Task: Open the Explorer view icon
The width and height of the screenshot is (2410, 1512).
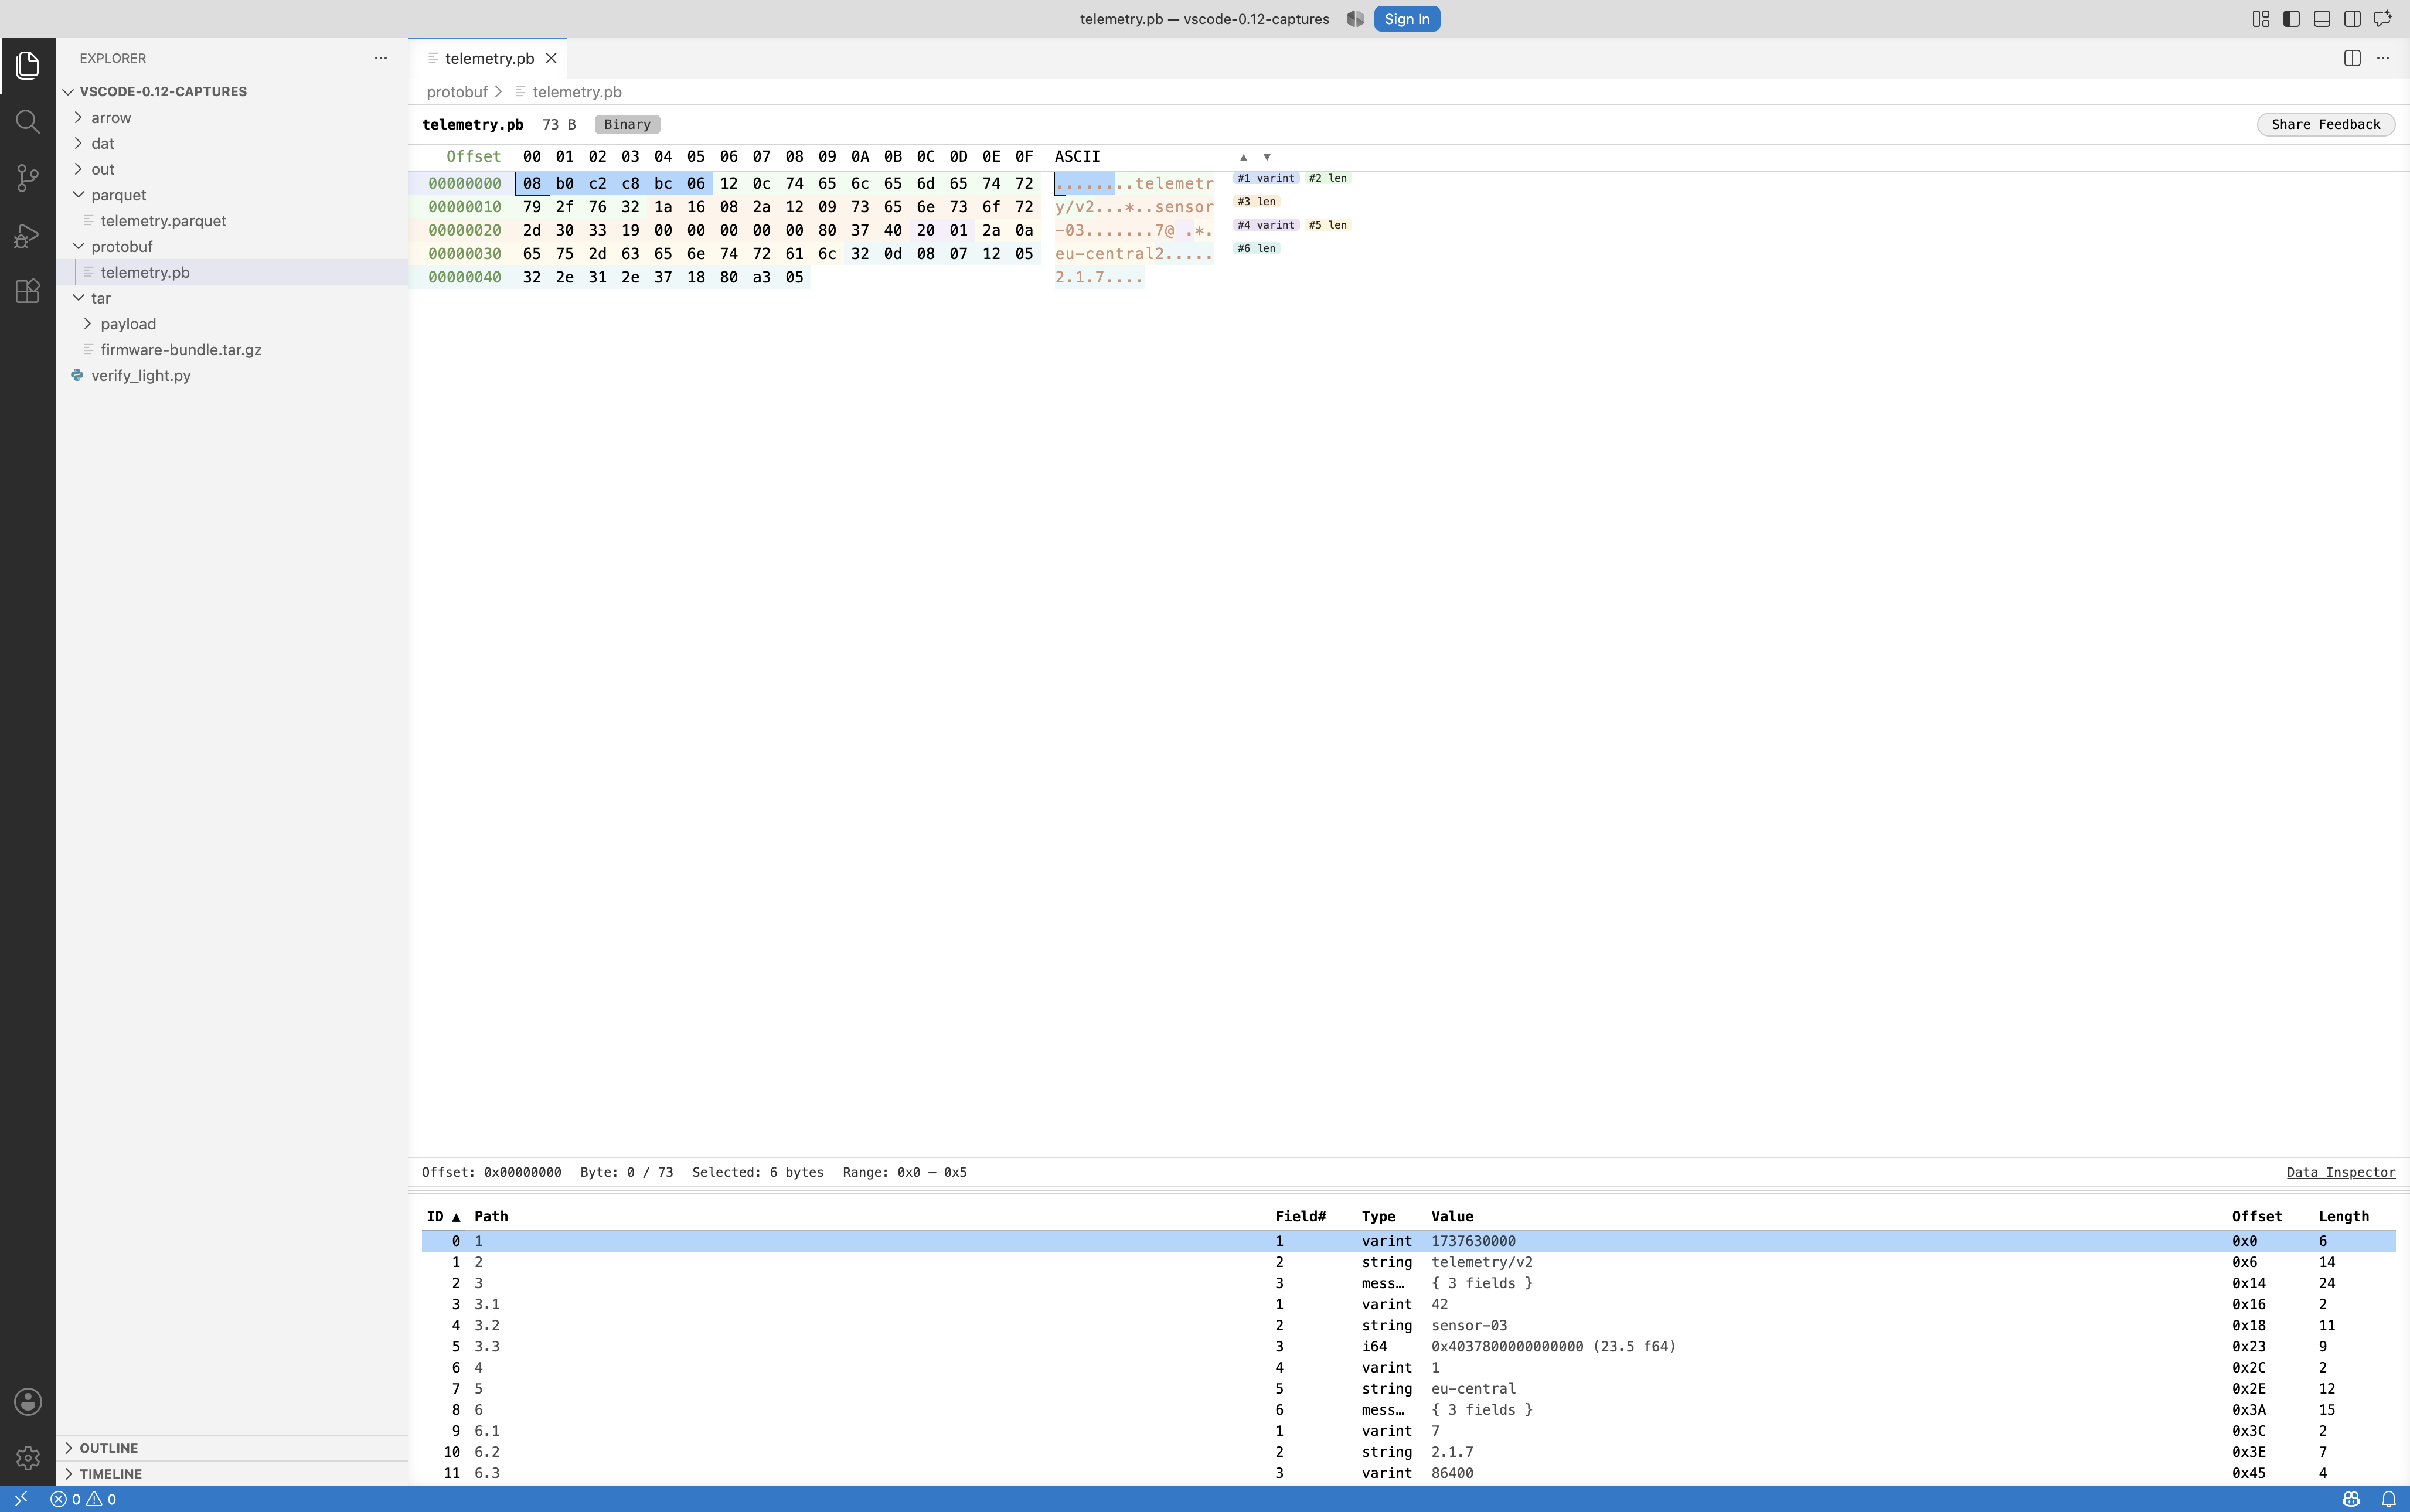Action: (28, 66)
